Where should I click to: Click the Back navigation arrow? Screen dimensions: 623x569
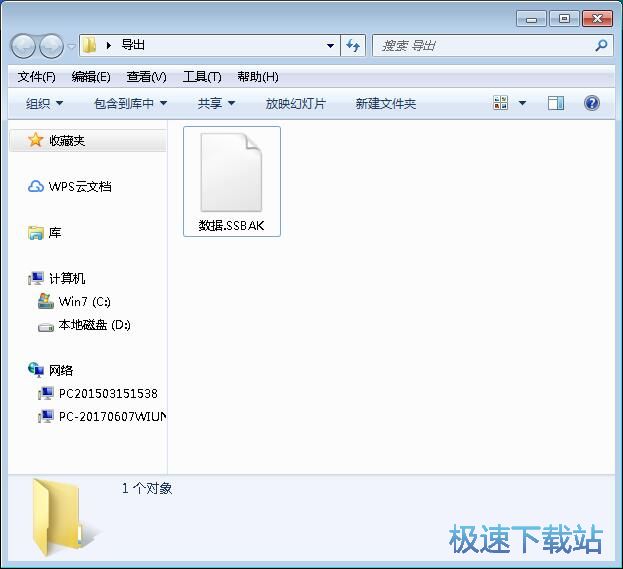pos(23,46)
